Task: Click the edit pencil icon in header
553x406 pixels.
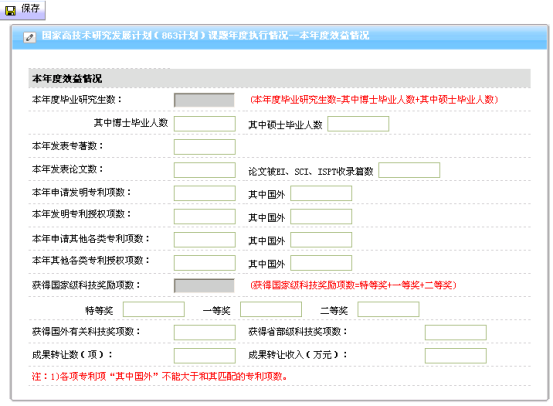Action: coord(30,37)
